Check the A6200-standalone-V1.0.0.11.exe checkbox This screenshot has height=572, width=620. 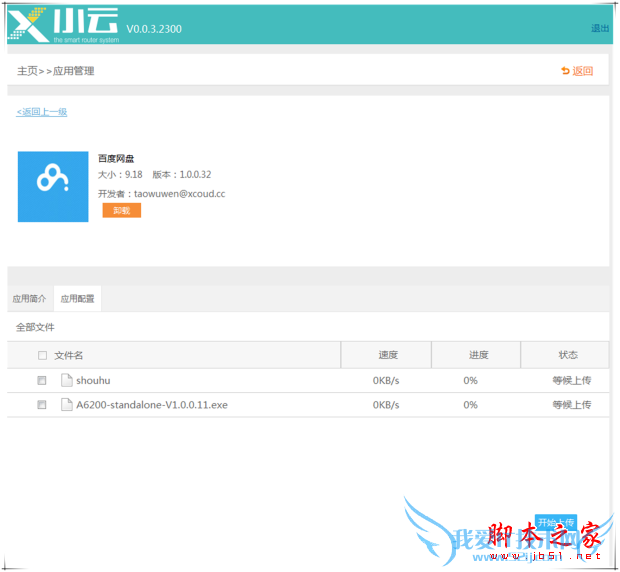click(42, 405)
